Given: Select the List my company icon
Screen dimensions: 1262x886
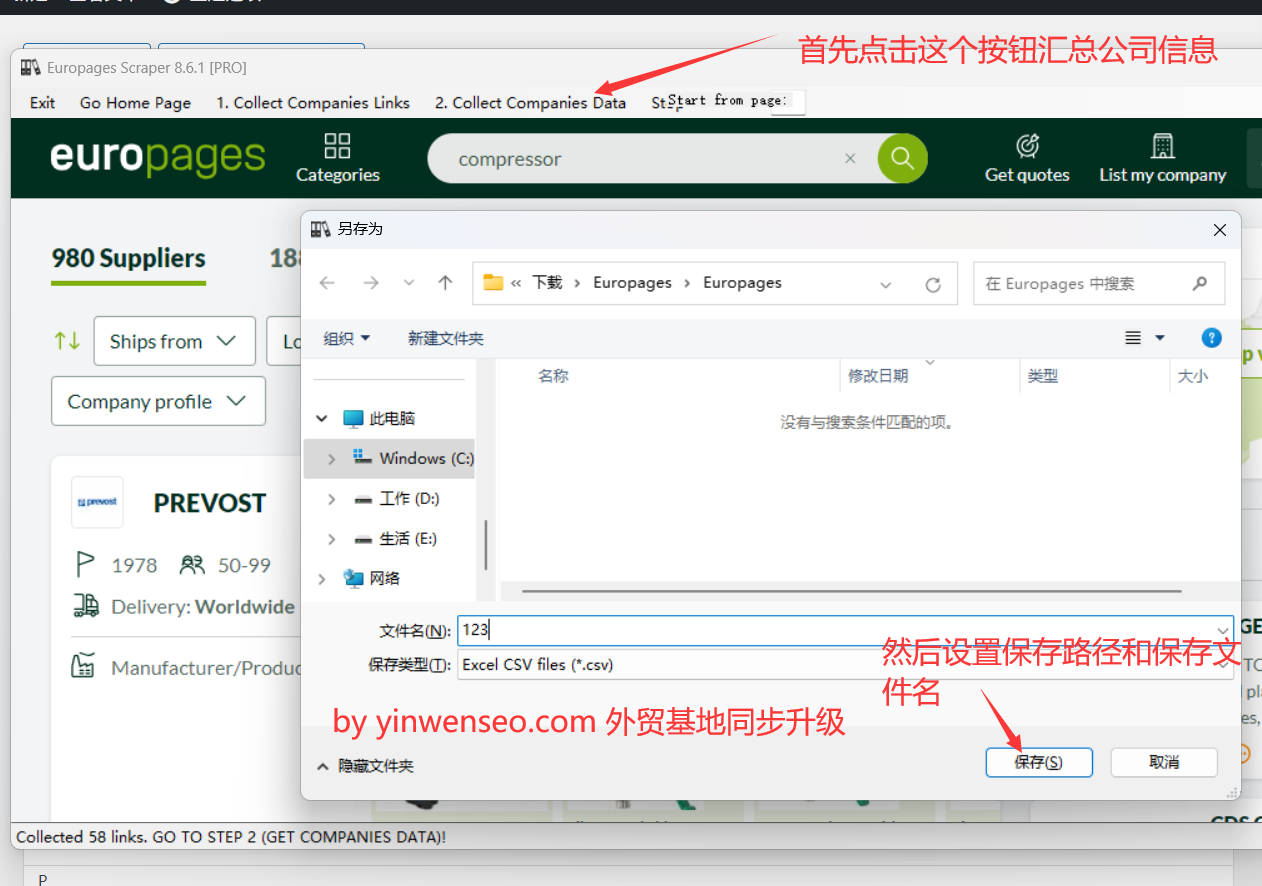Looking at the screenshot, I should pyautogui.click(x=1162, y=148).
